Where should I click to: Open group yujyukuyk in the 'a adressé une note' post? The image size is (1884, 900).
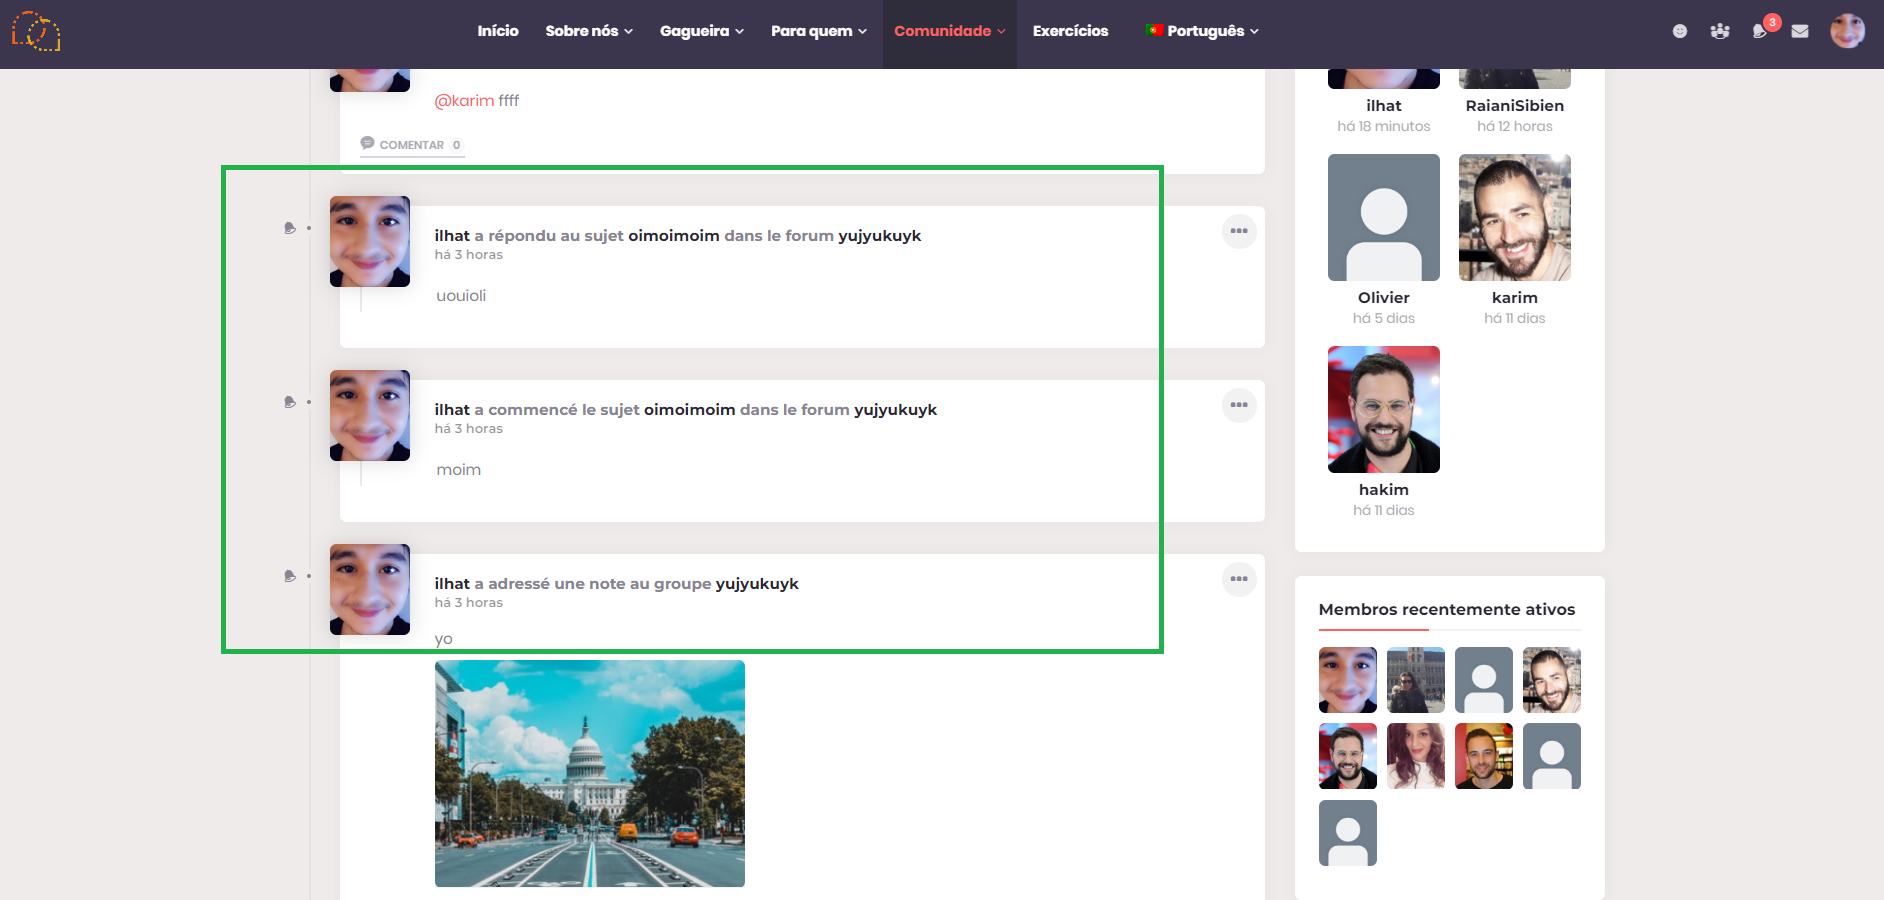[757, 584]
